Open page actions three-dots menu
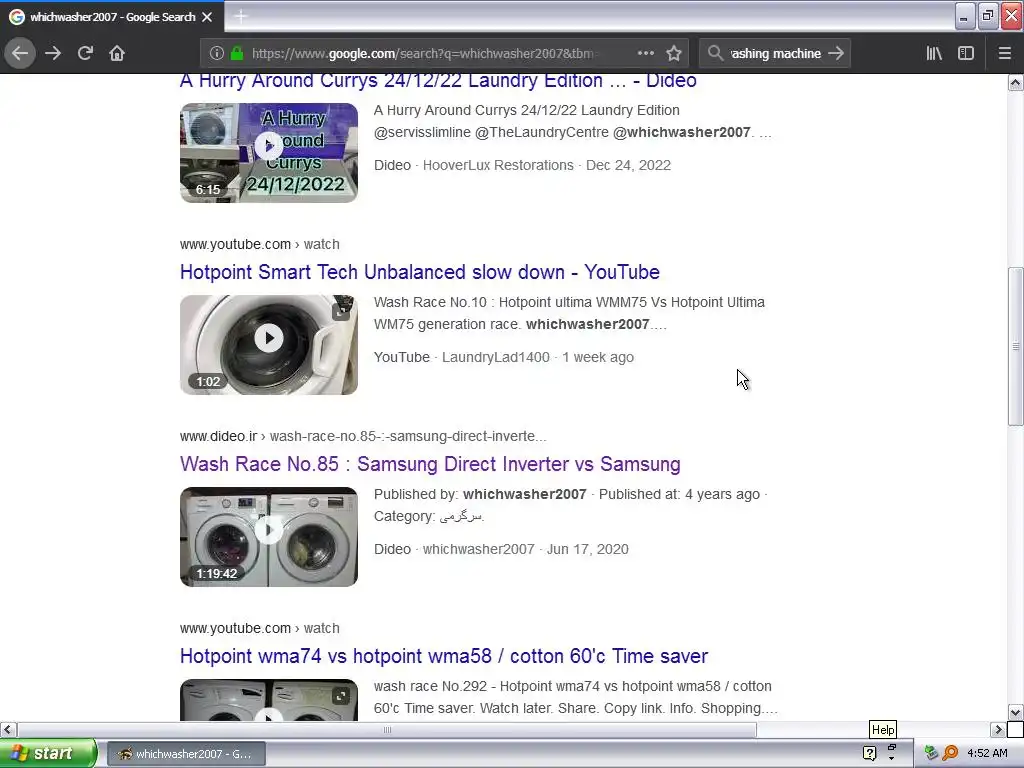 (x=646, y=53)
